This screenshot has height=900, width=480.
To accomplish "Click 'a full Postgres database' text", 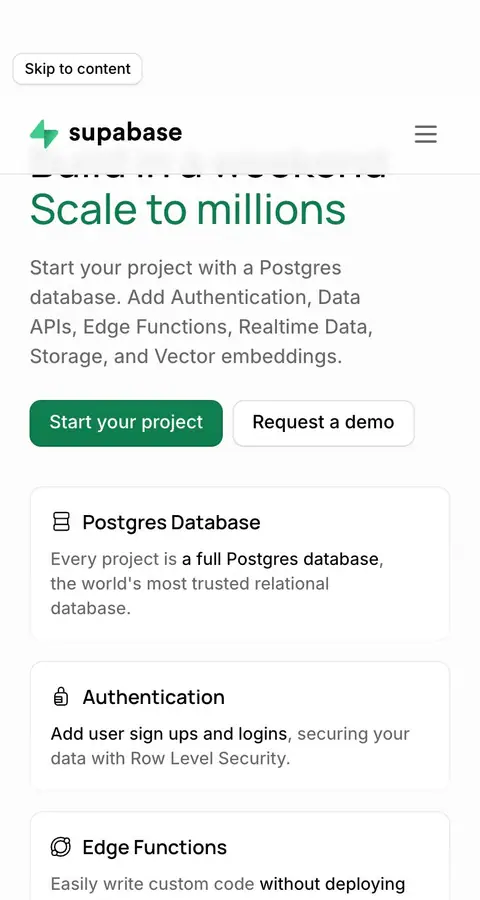I will (280, 558).
